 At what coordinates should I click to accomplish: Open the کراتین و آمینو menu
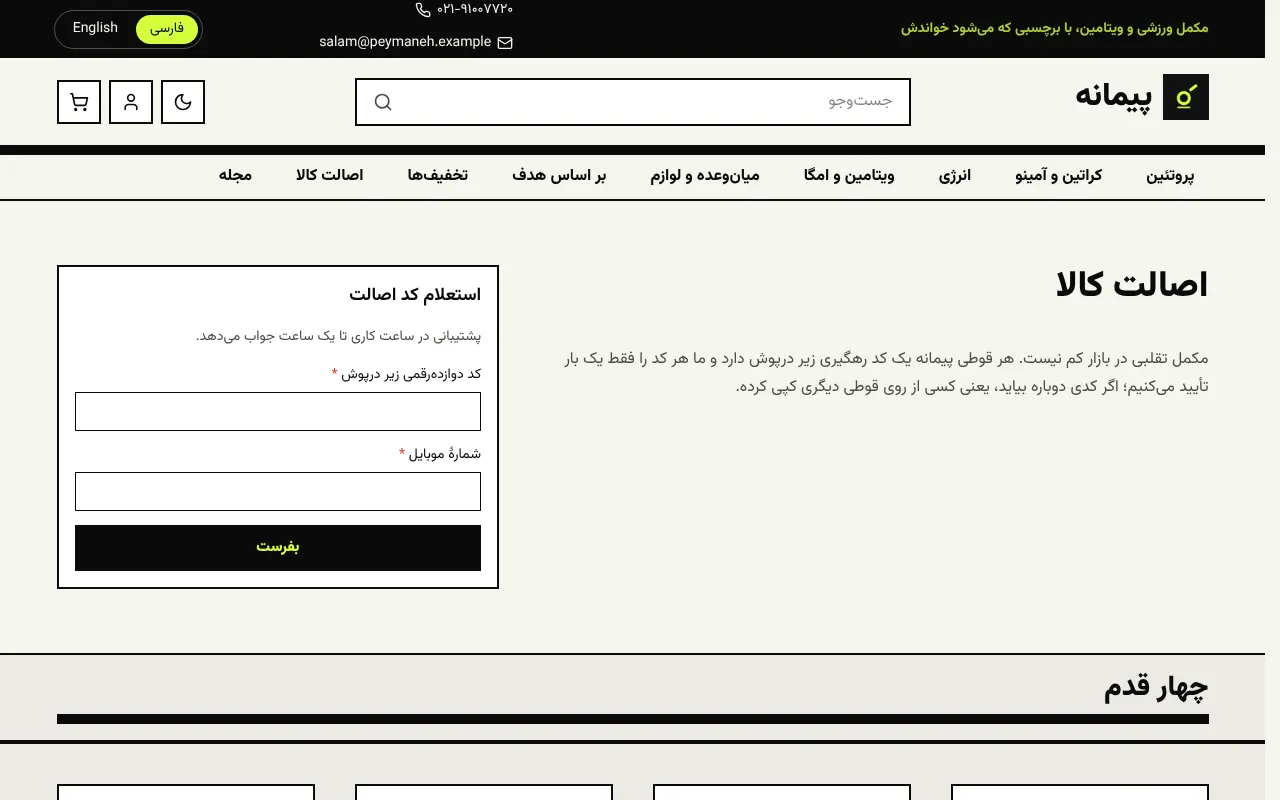pos(1059,176)
